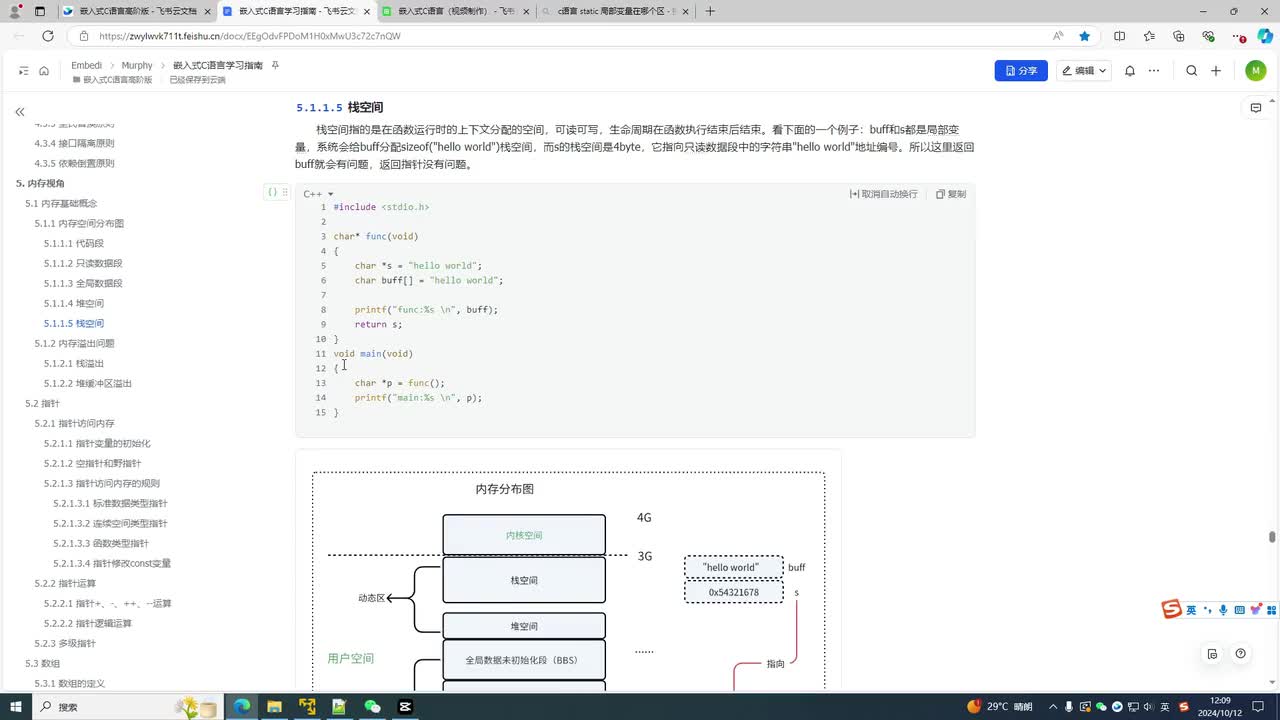
Task: Collapse the sidebar outline panel
Action: click(x=20, y=112)
